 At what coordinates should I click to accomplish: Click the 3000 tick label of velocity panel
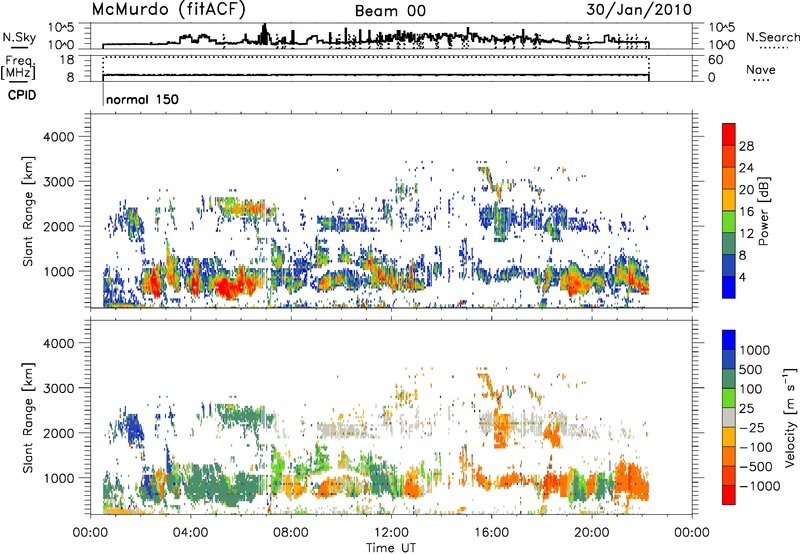(58, 388)
